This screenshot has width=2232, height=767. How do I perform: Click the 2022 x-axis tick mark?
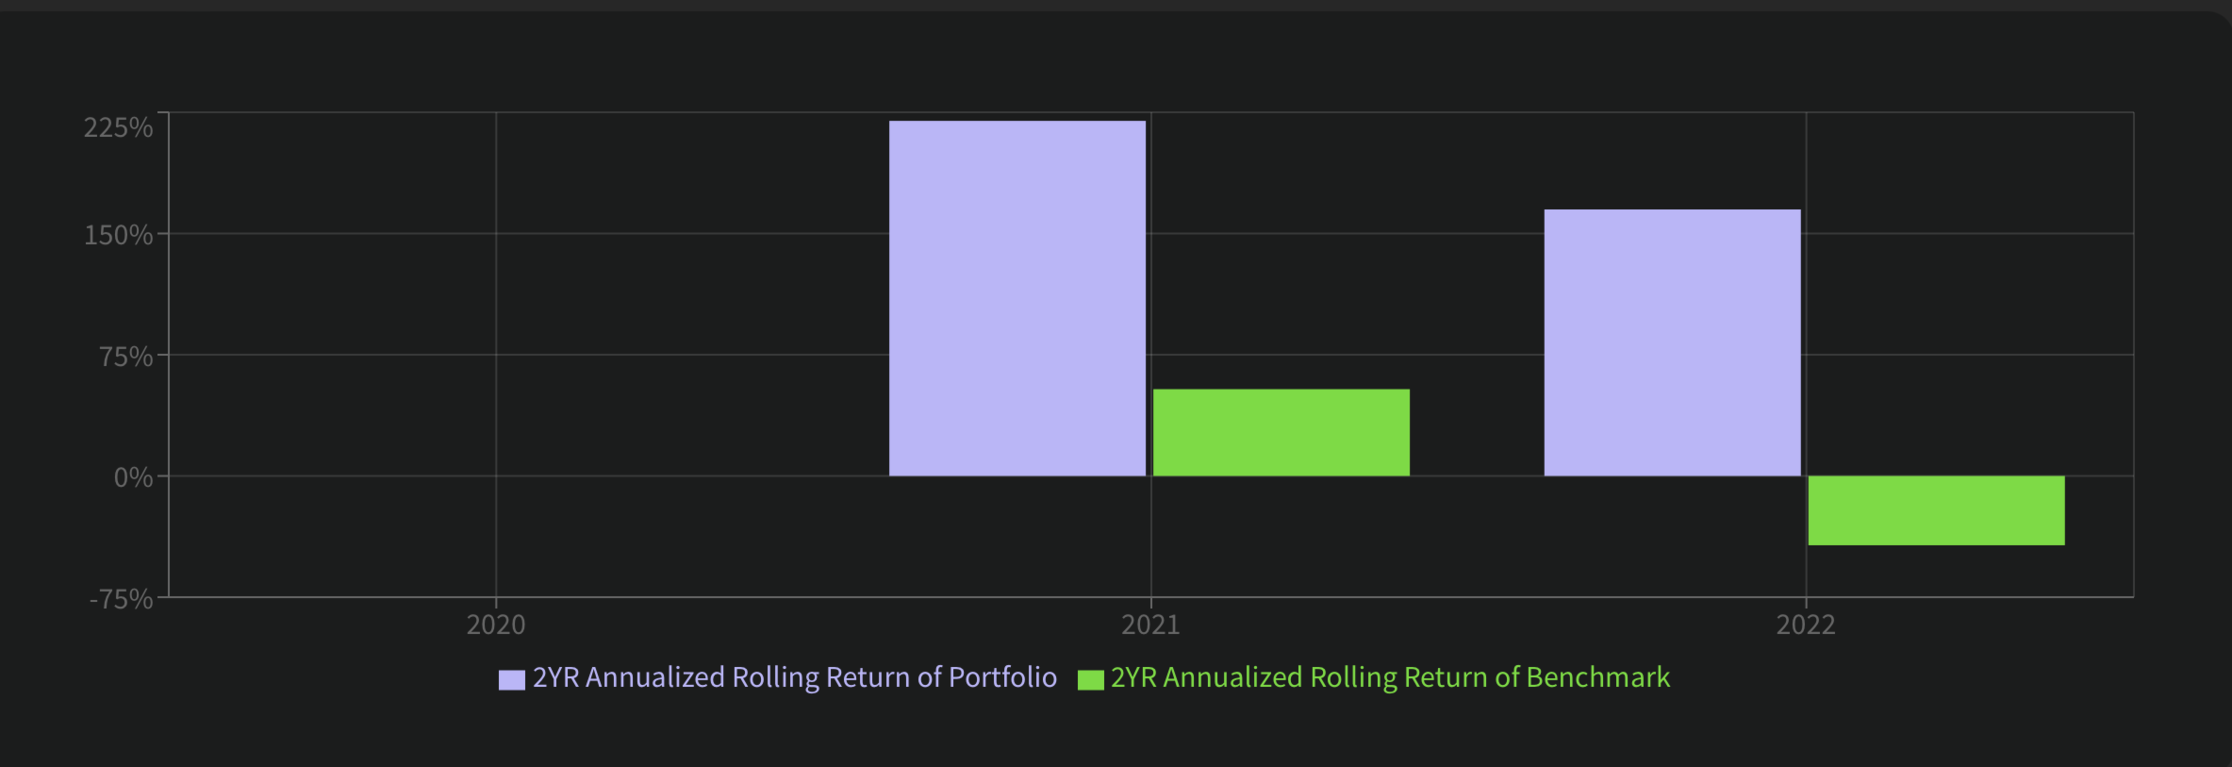(1806, 602)
